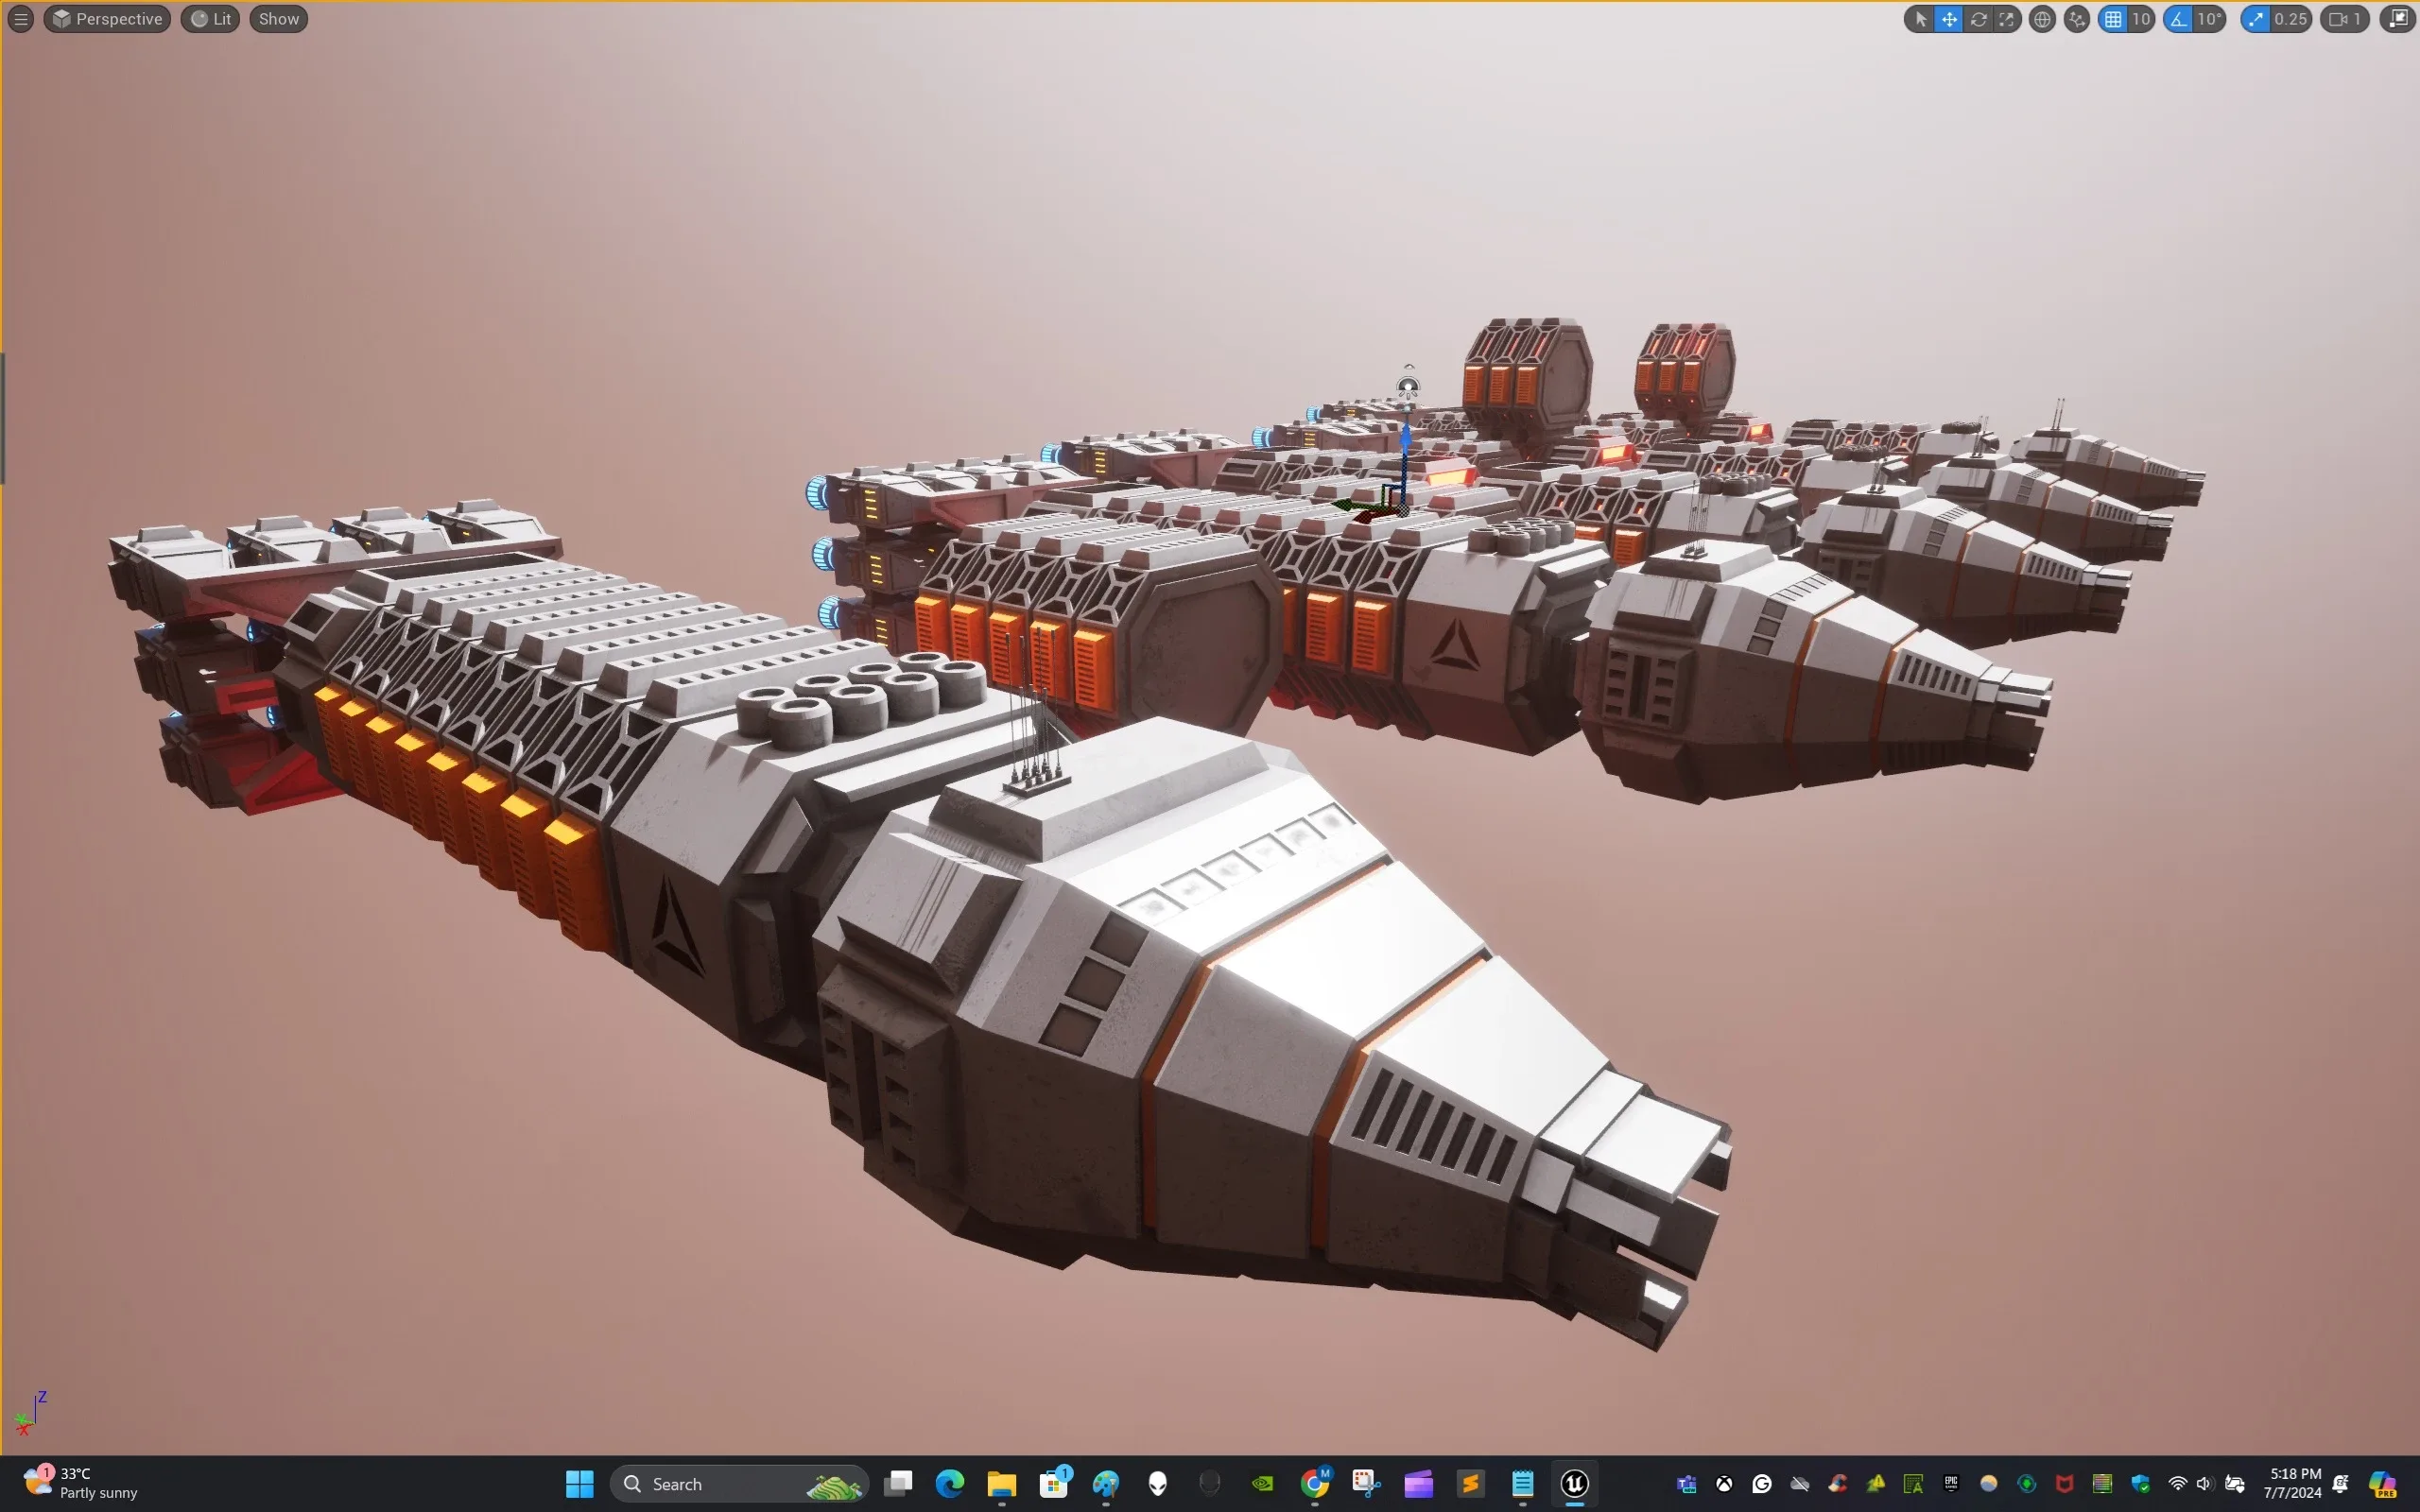
Task: Open the Lit view mode dropdown
Action: (210, 18)
